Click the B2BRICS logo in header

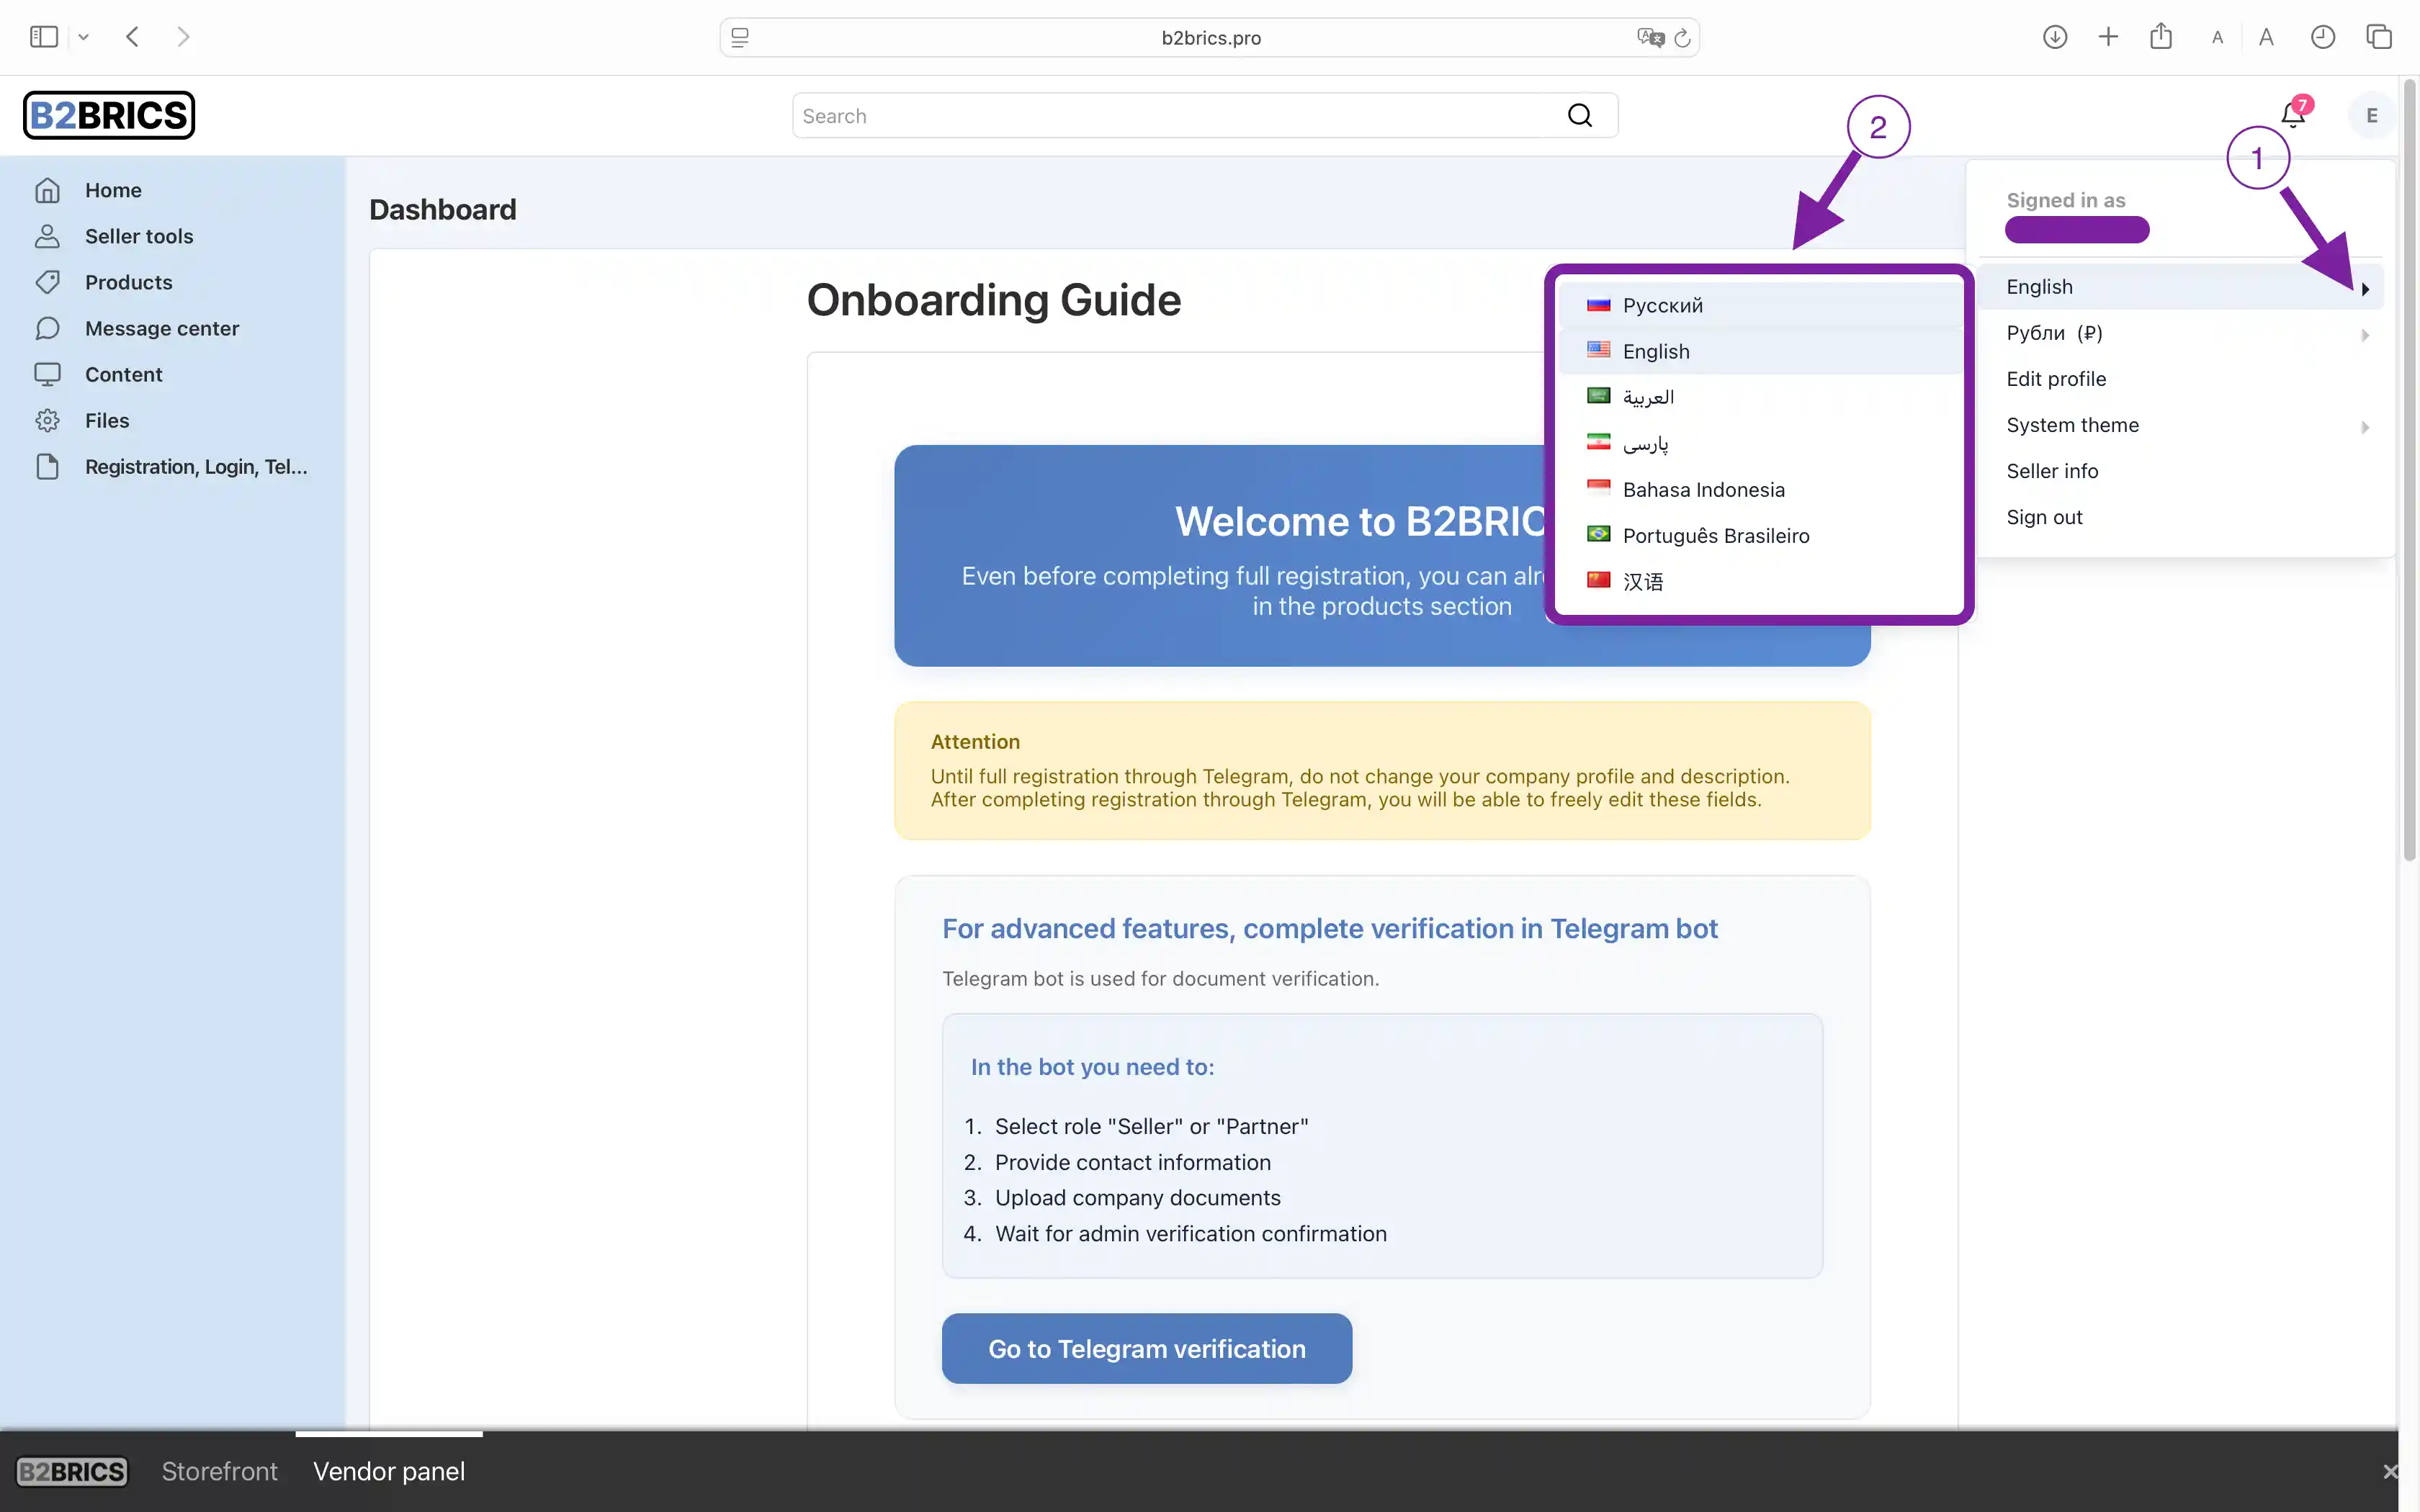coord(109,115)
